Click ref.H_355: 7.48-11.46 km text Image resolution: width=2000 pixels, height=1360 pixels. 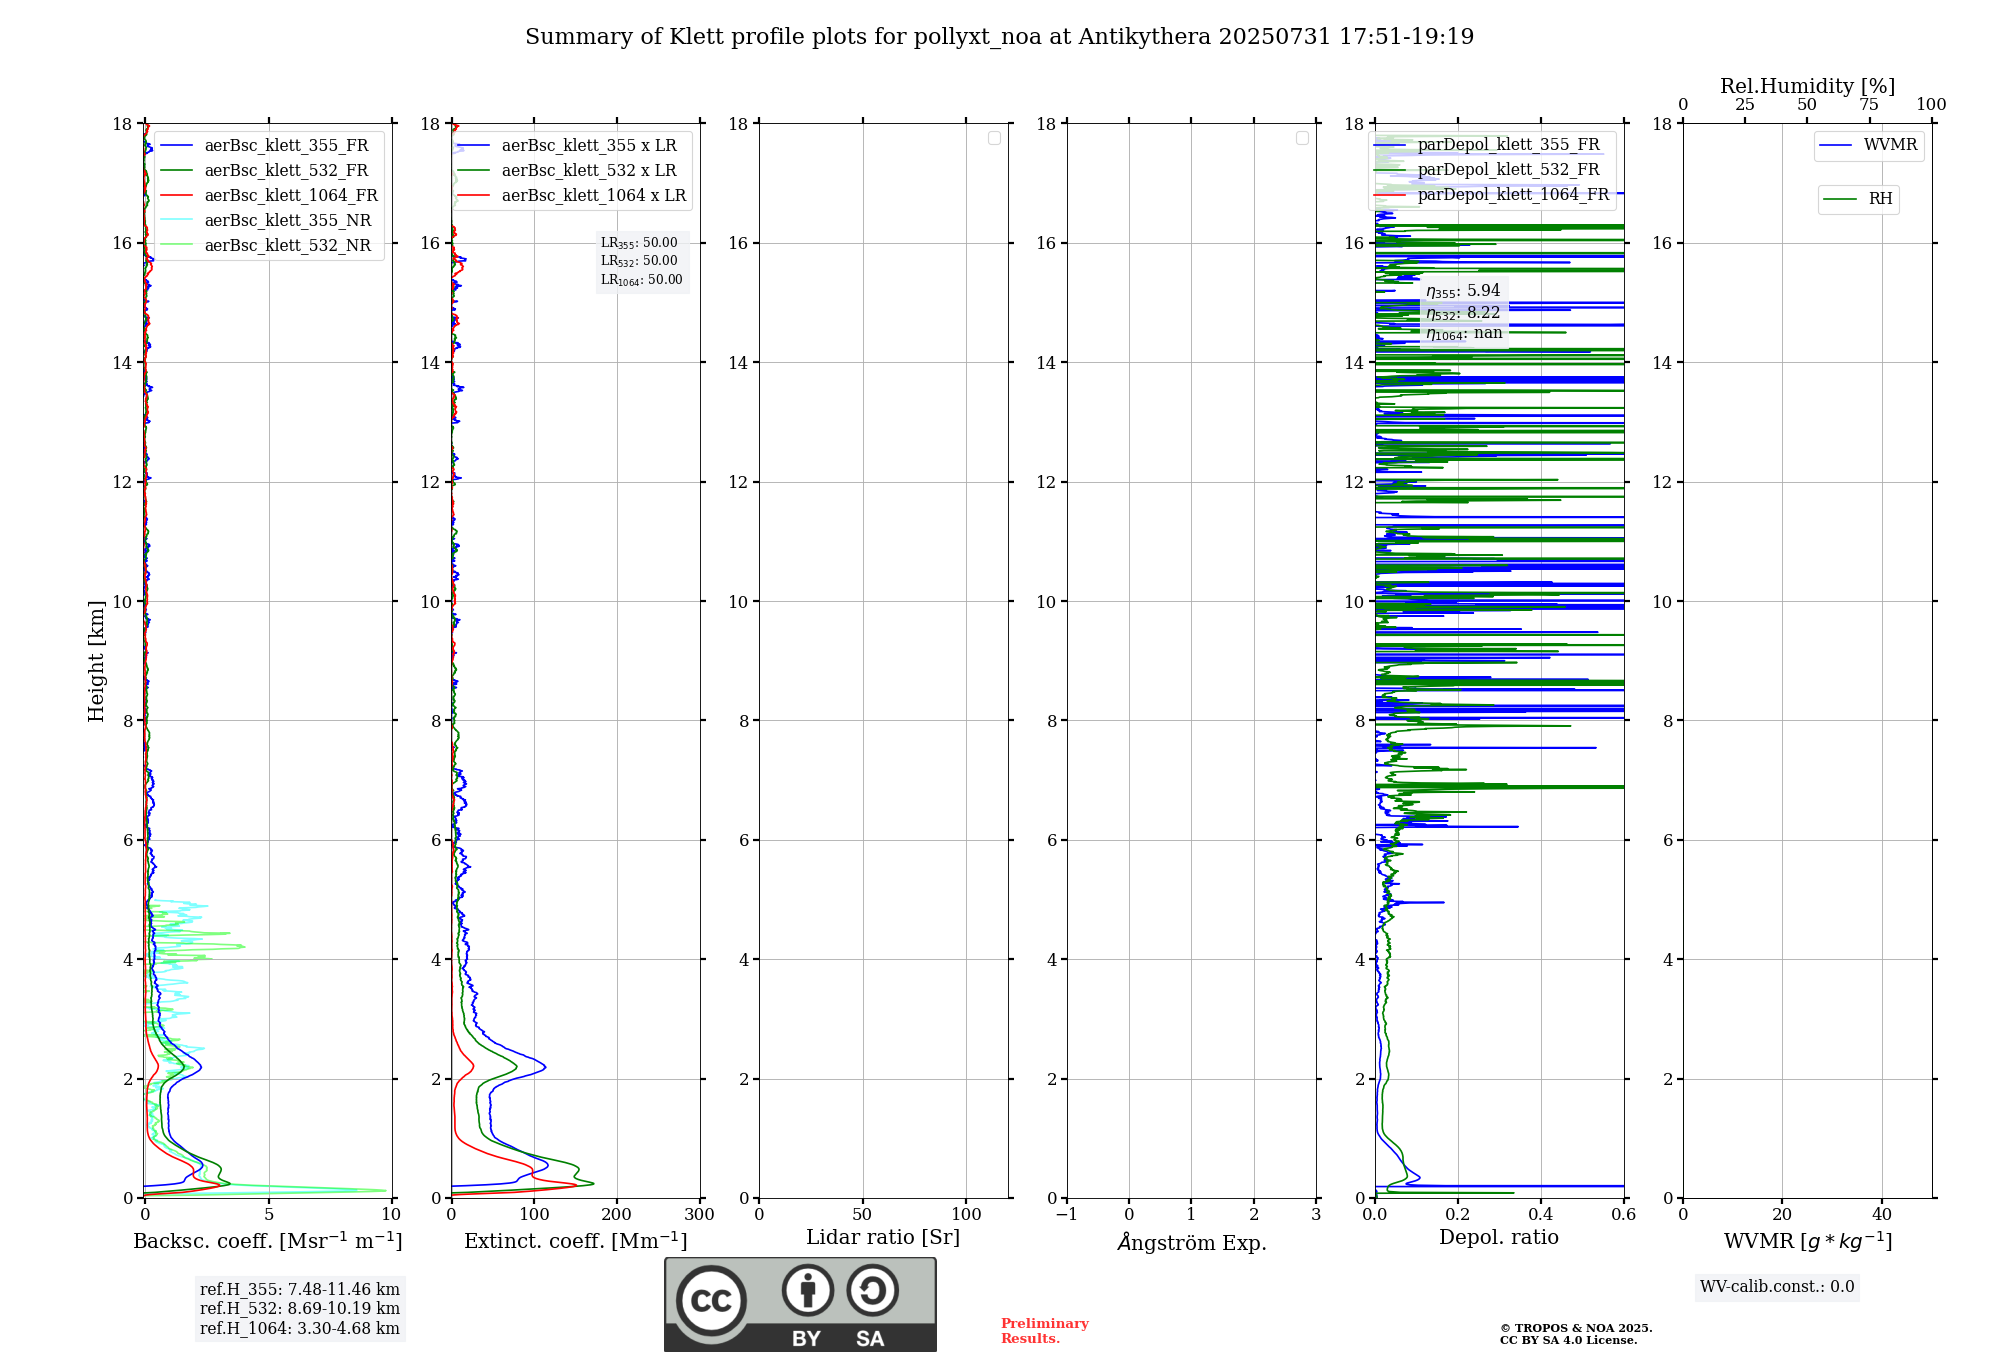[300, 1290]
